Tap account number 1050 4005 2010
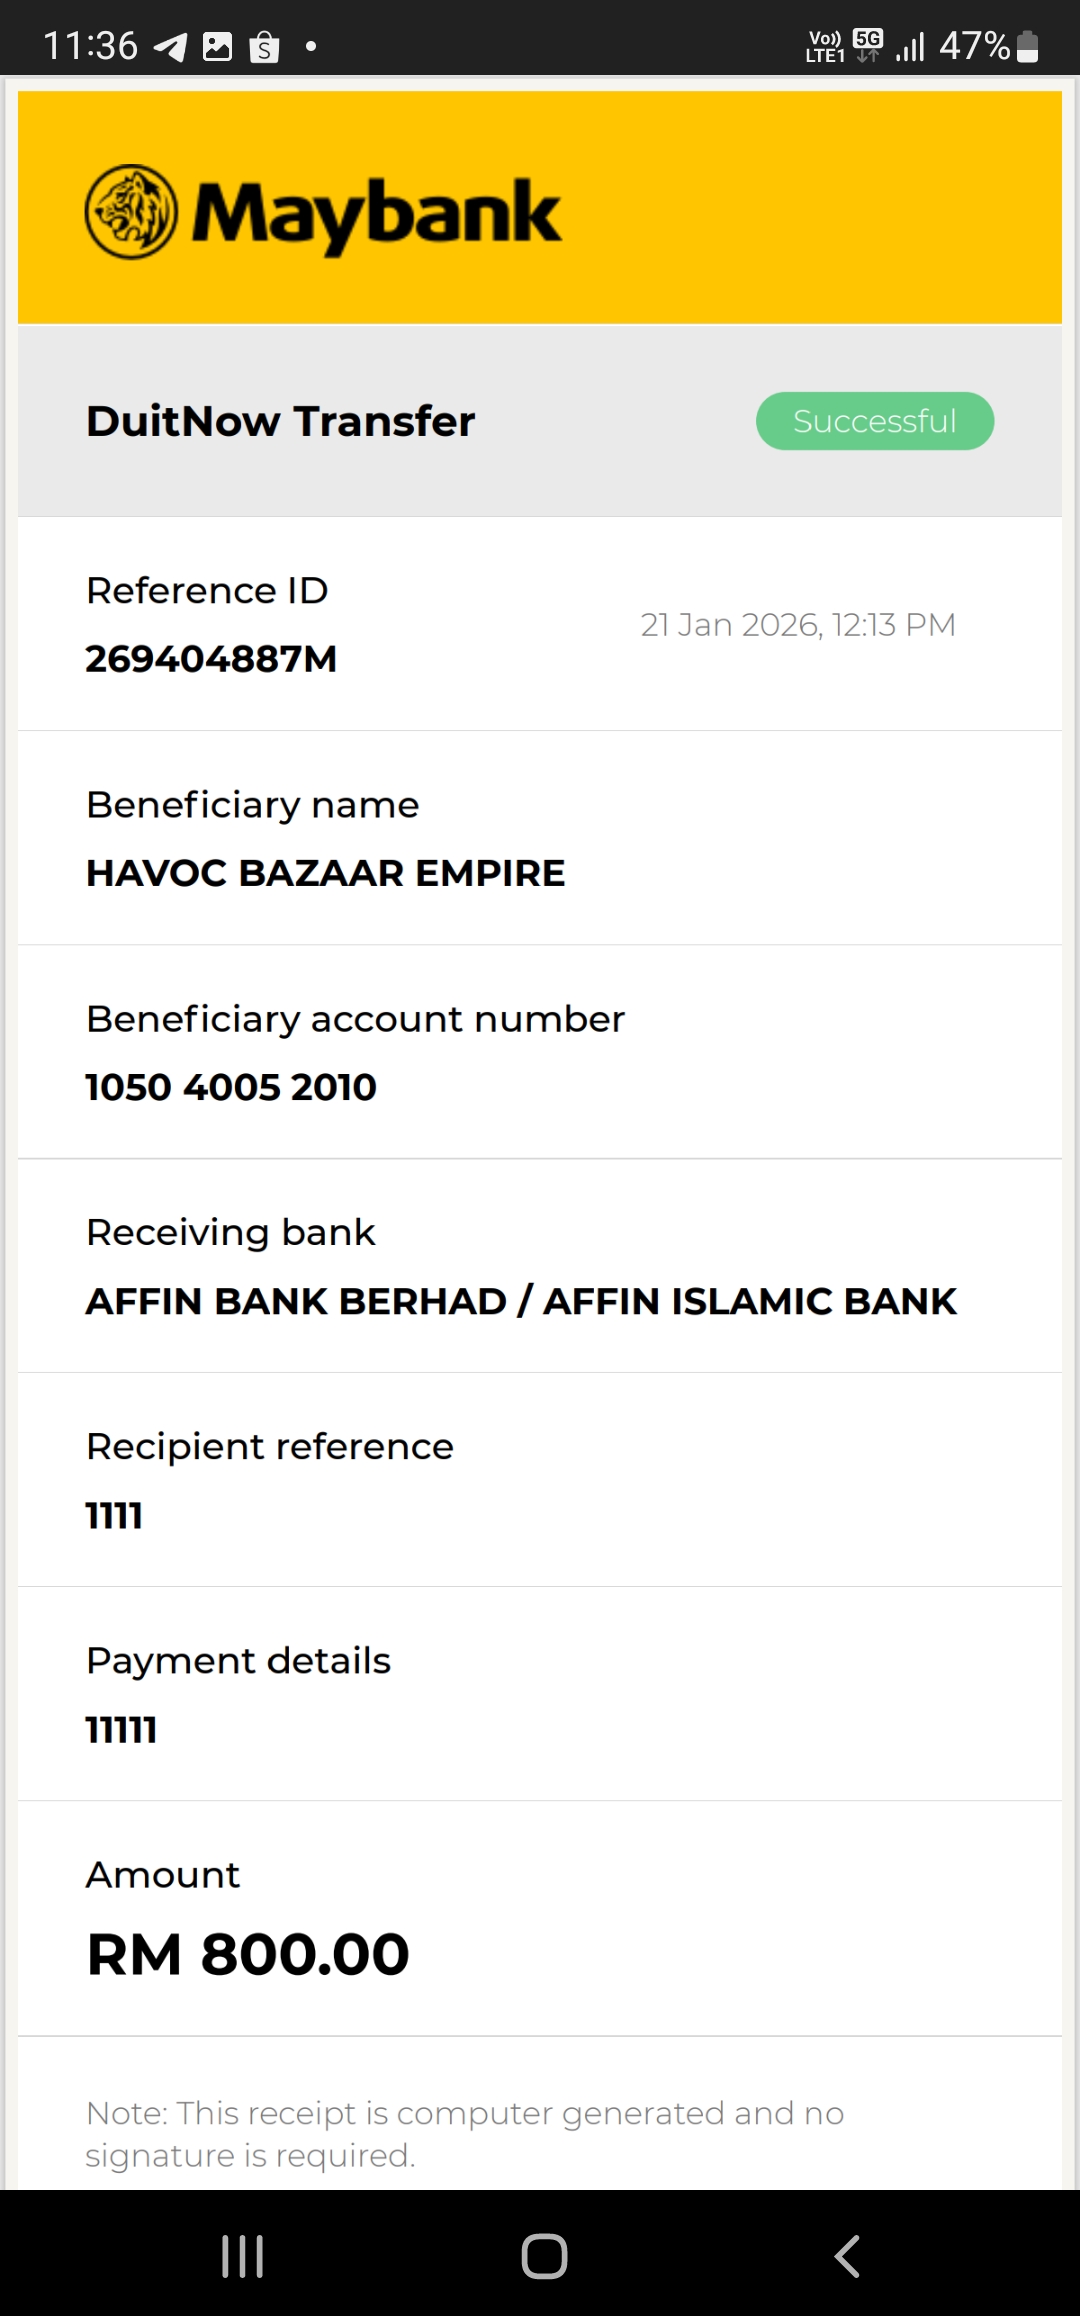The width and height of the screenshot is (1080, 2316). [231, 1087]
